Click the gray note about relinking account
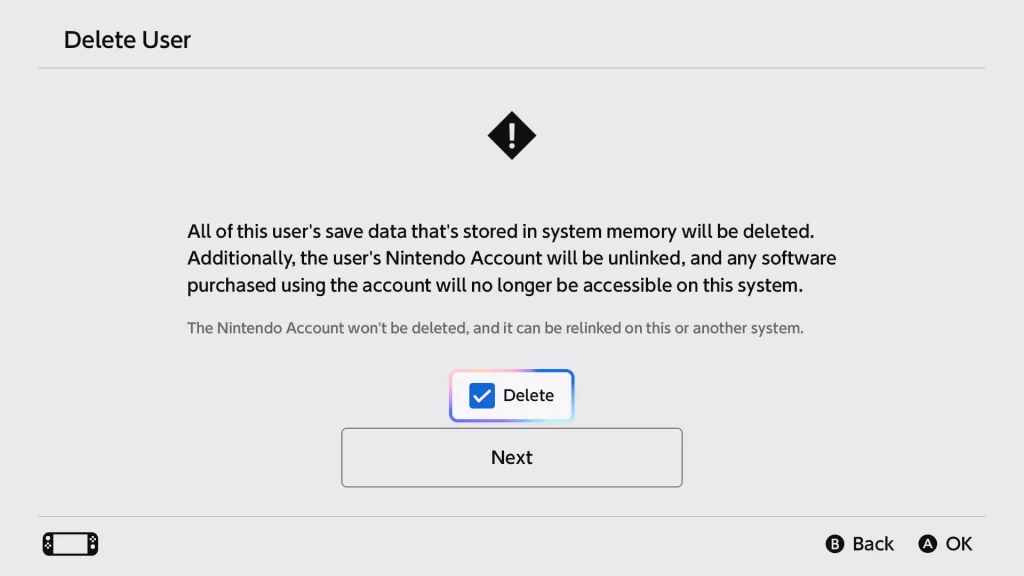Image resolution: width=1024 pixels, height=576 pixels. pos(495,328)
